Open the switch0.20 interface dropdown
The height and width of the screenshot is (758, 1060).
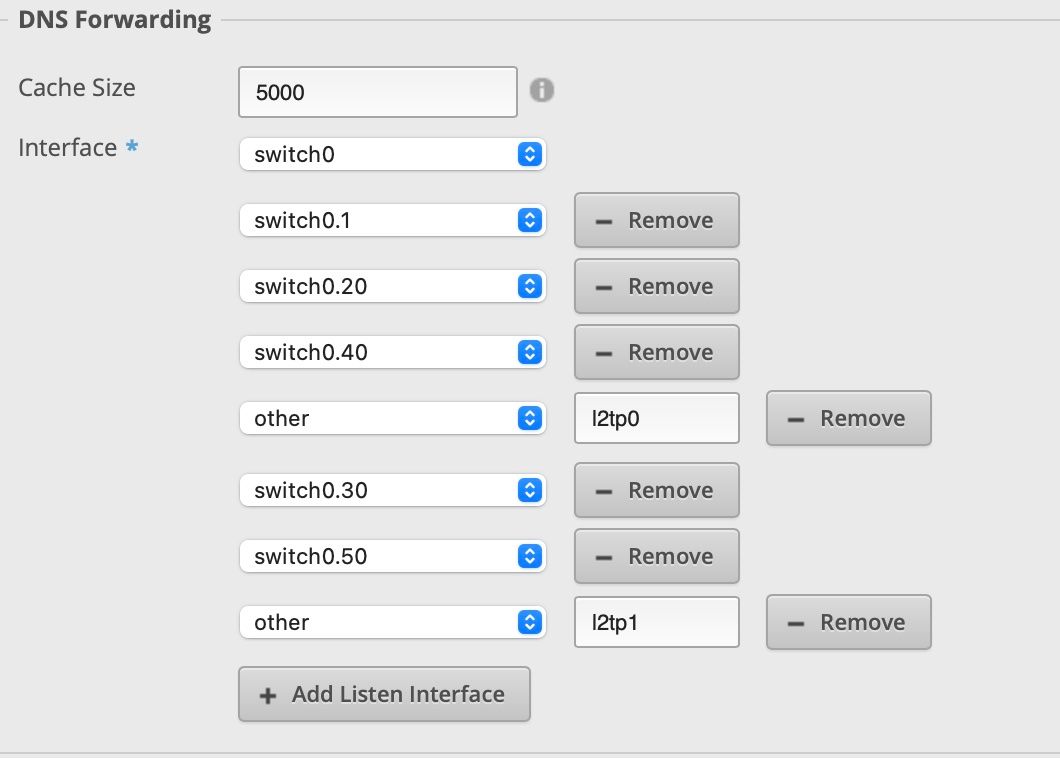pyautogui.click(x=392, y=286)
